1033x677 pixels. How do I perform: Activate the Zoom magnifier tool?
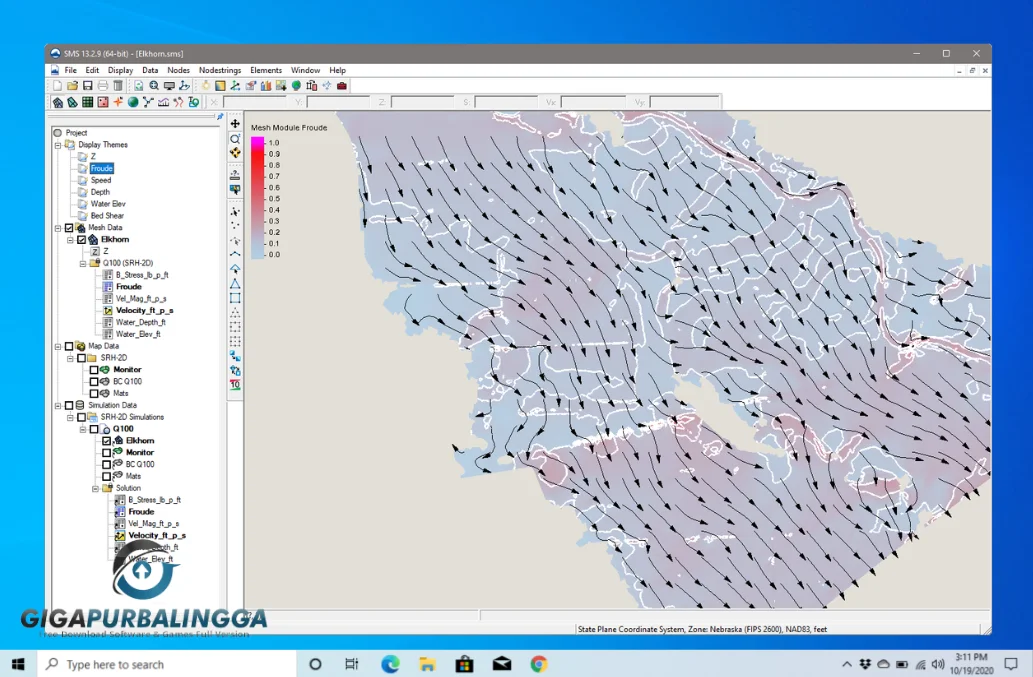pyautogui.click(x=235, y=139)
